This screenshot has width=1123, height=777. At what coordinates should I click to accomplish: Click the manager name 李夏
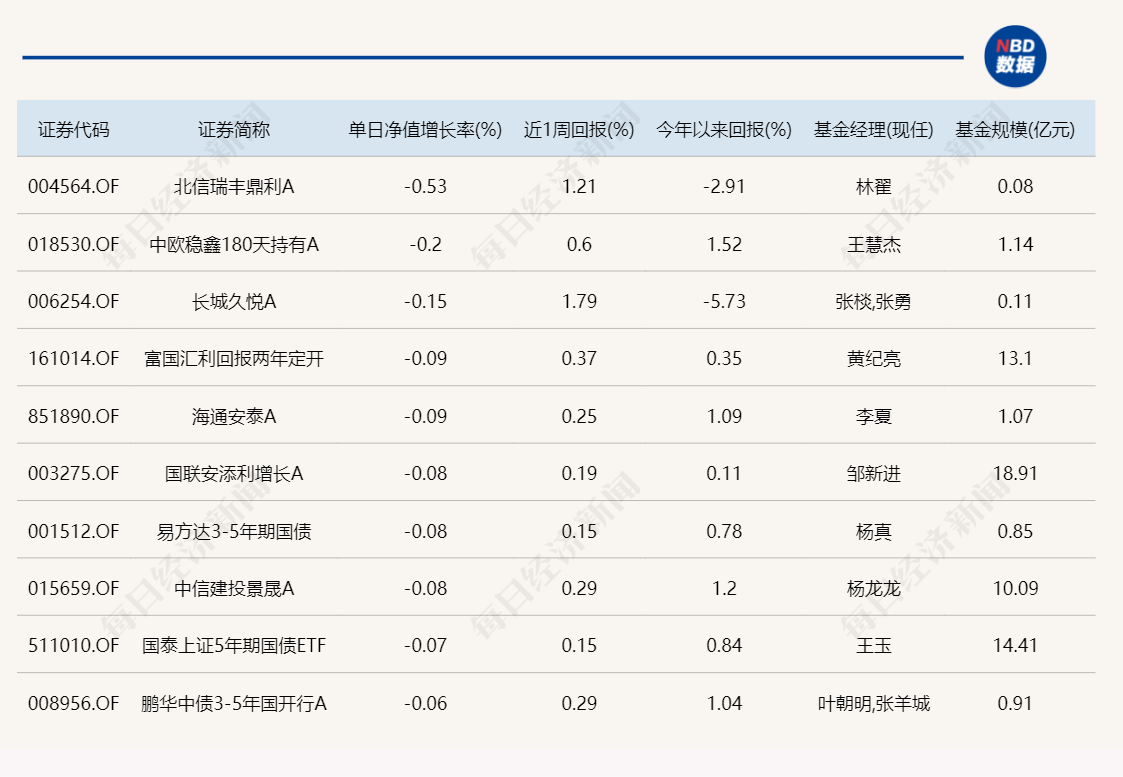click(x=874, y=416)
